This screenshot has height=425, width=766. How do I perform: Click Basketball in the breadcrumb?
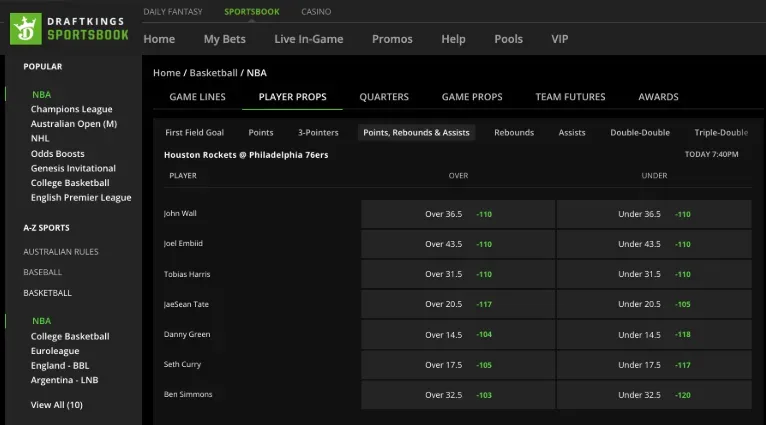tap(213, 73)
